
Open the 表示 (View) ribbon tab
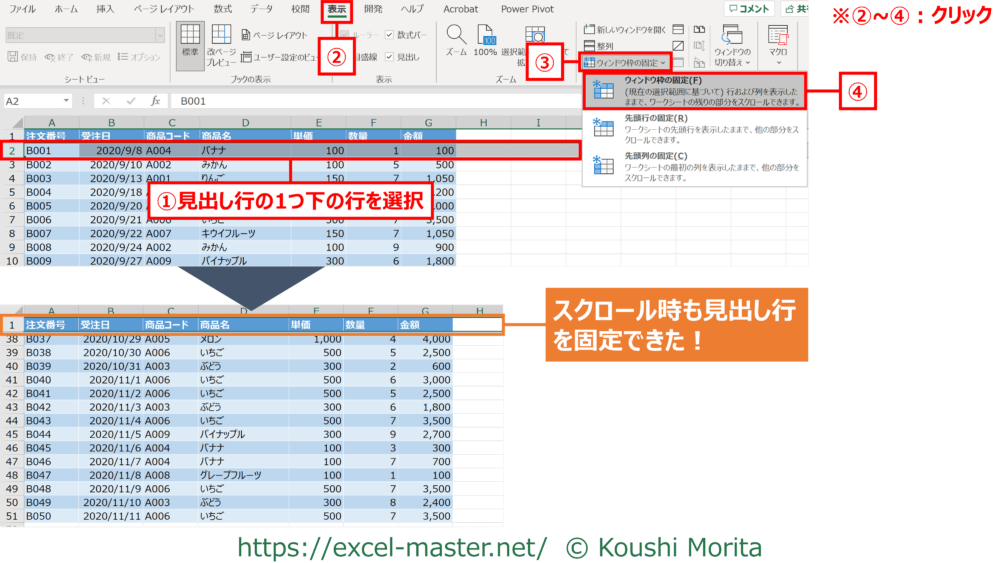click(337, 9)
